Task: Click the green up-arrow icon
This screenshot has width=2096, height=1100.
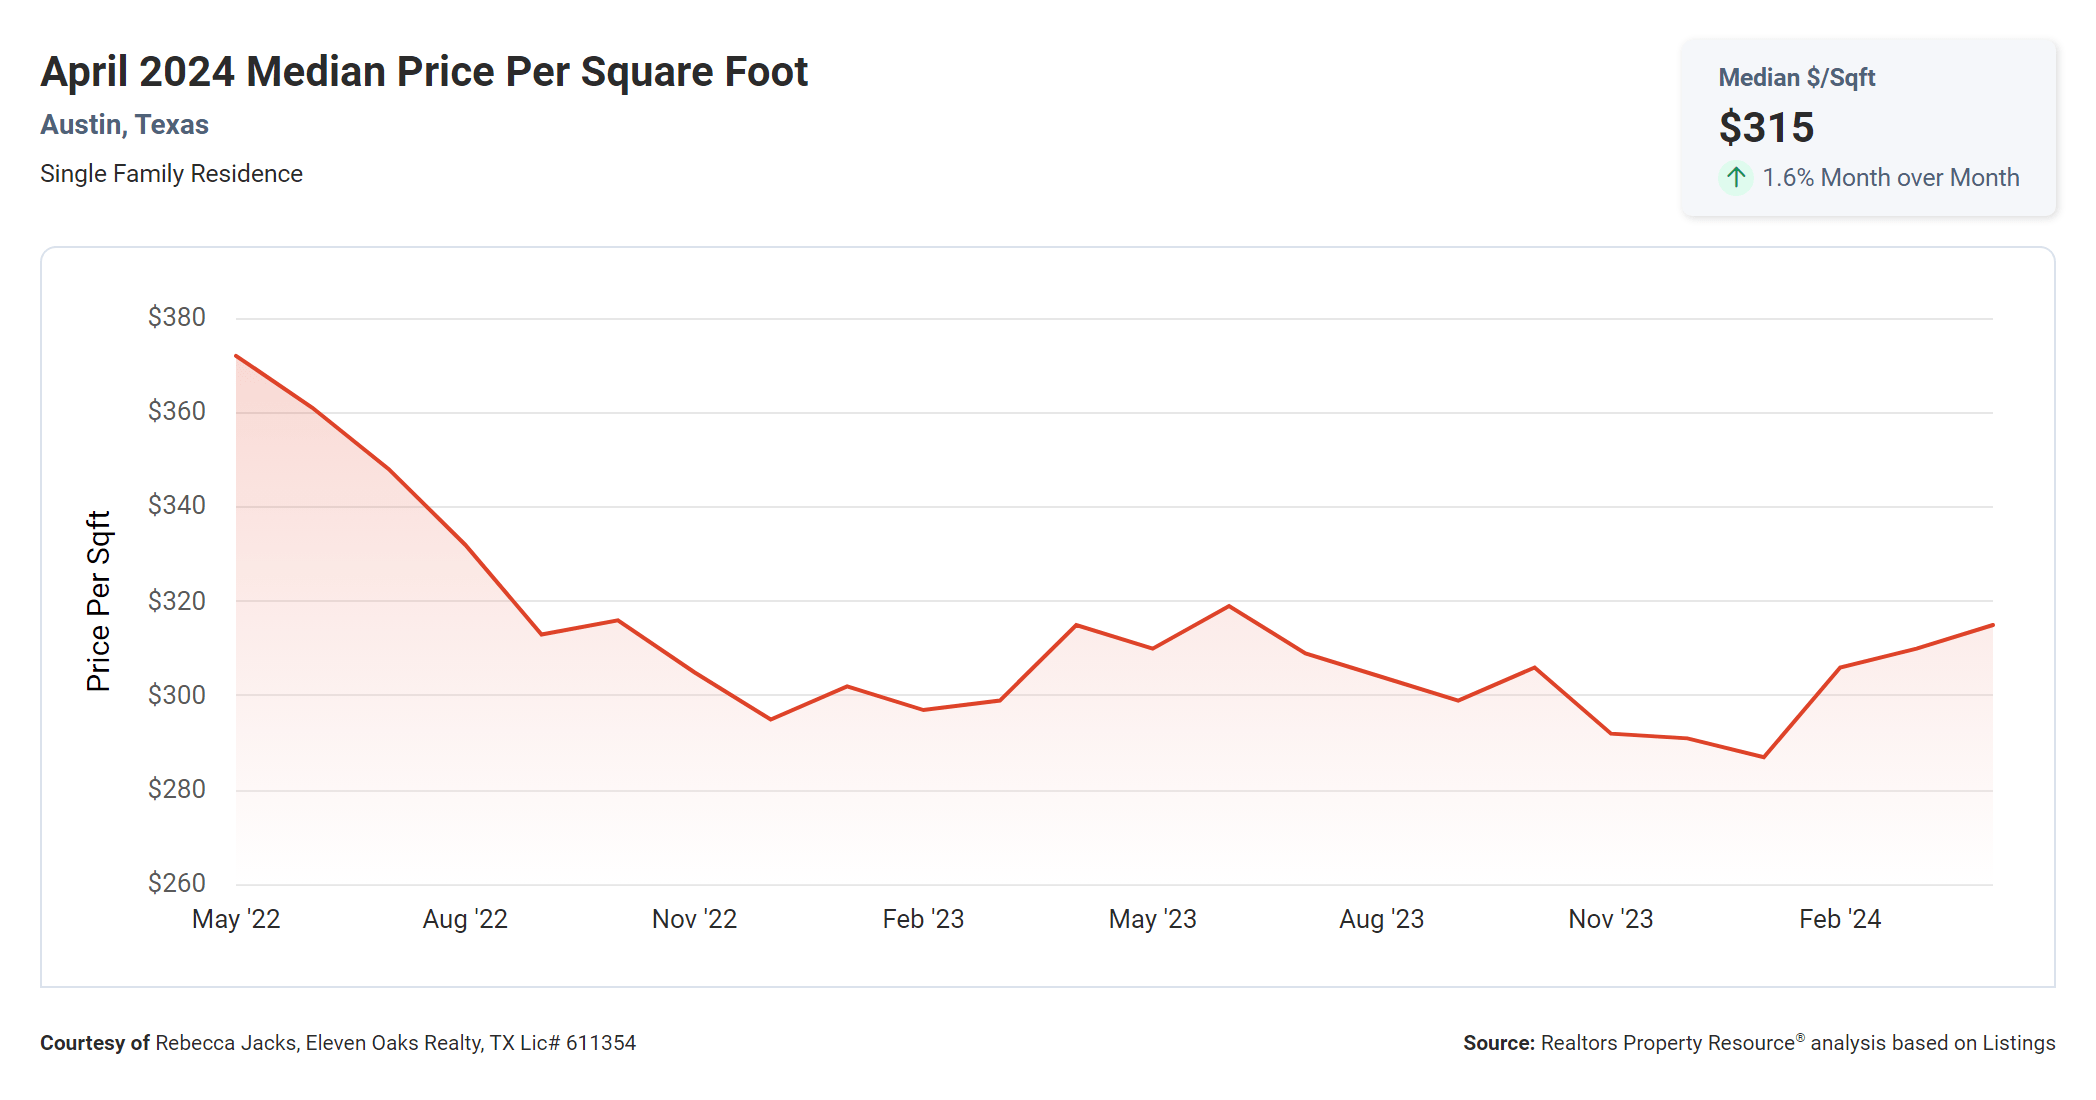Action: 1736,178
